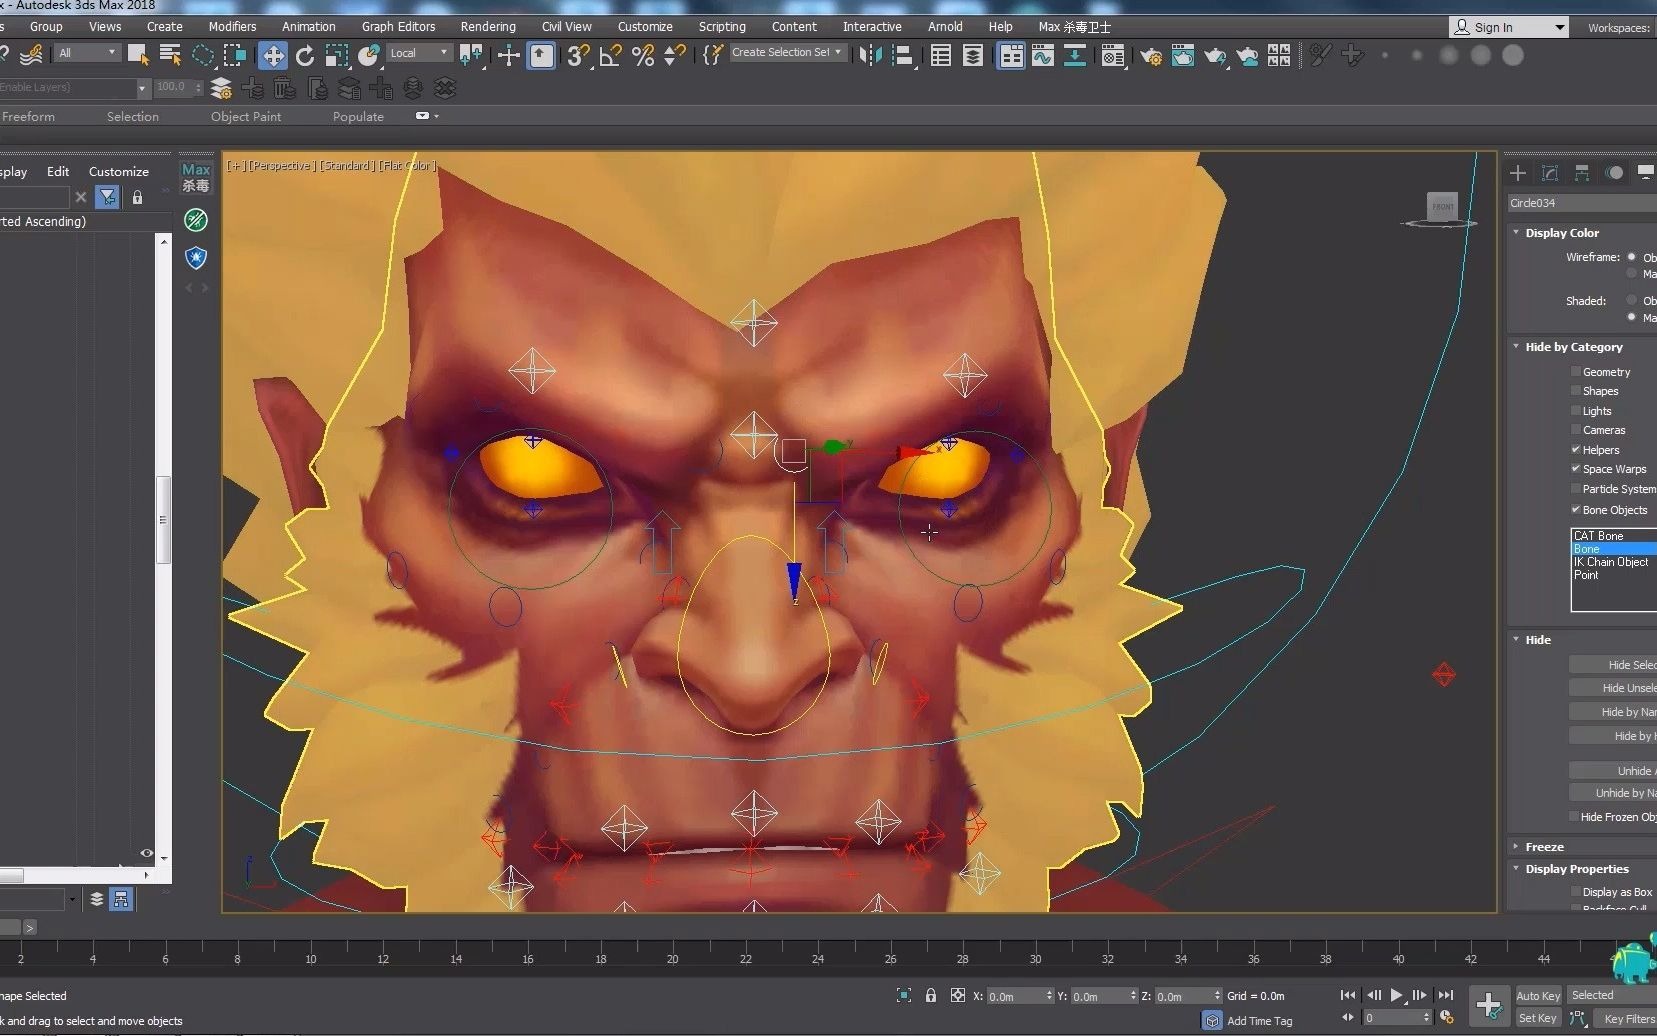Toggle 3D Snaps button
1657x1036 pixels.
point(577,55)
